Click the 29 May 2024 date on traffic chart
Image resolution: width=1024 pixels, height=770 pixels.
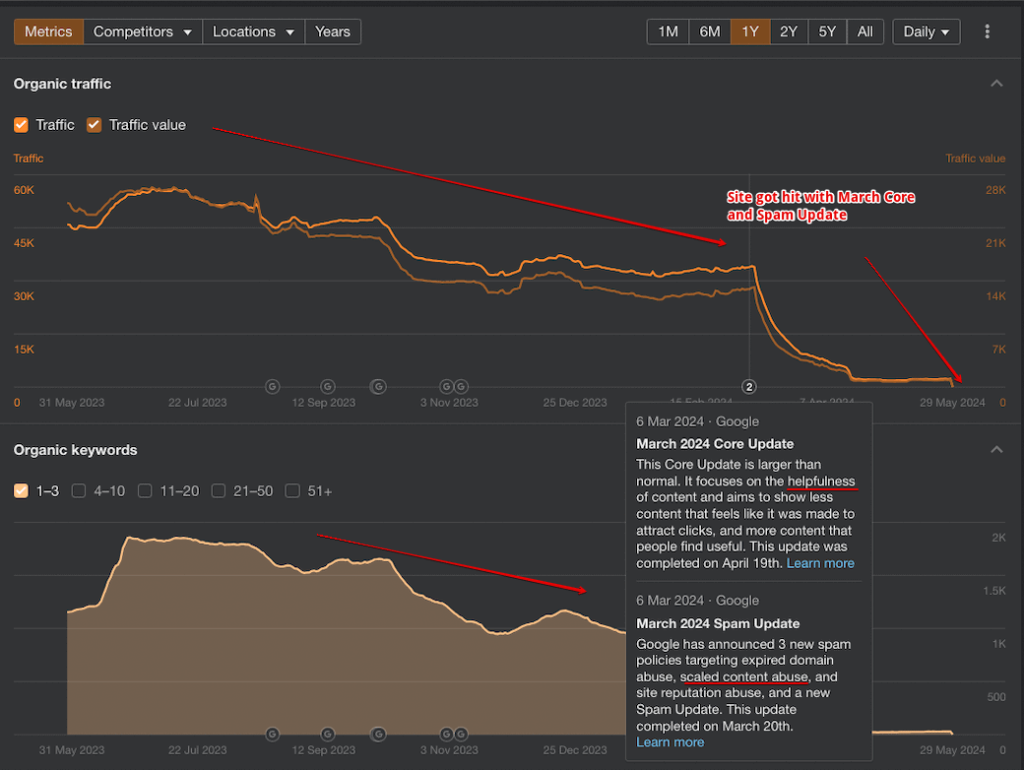pyautogui.click(x=952, y=402)
